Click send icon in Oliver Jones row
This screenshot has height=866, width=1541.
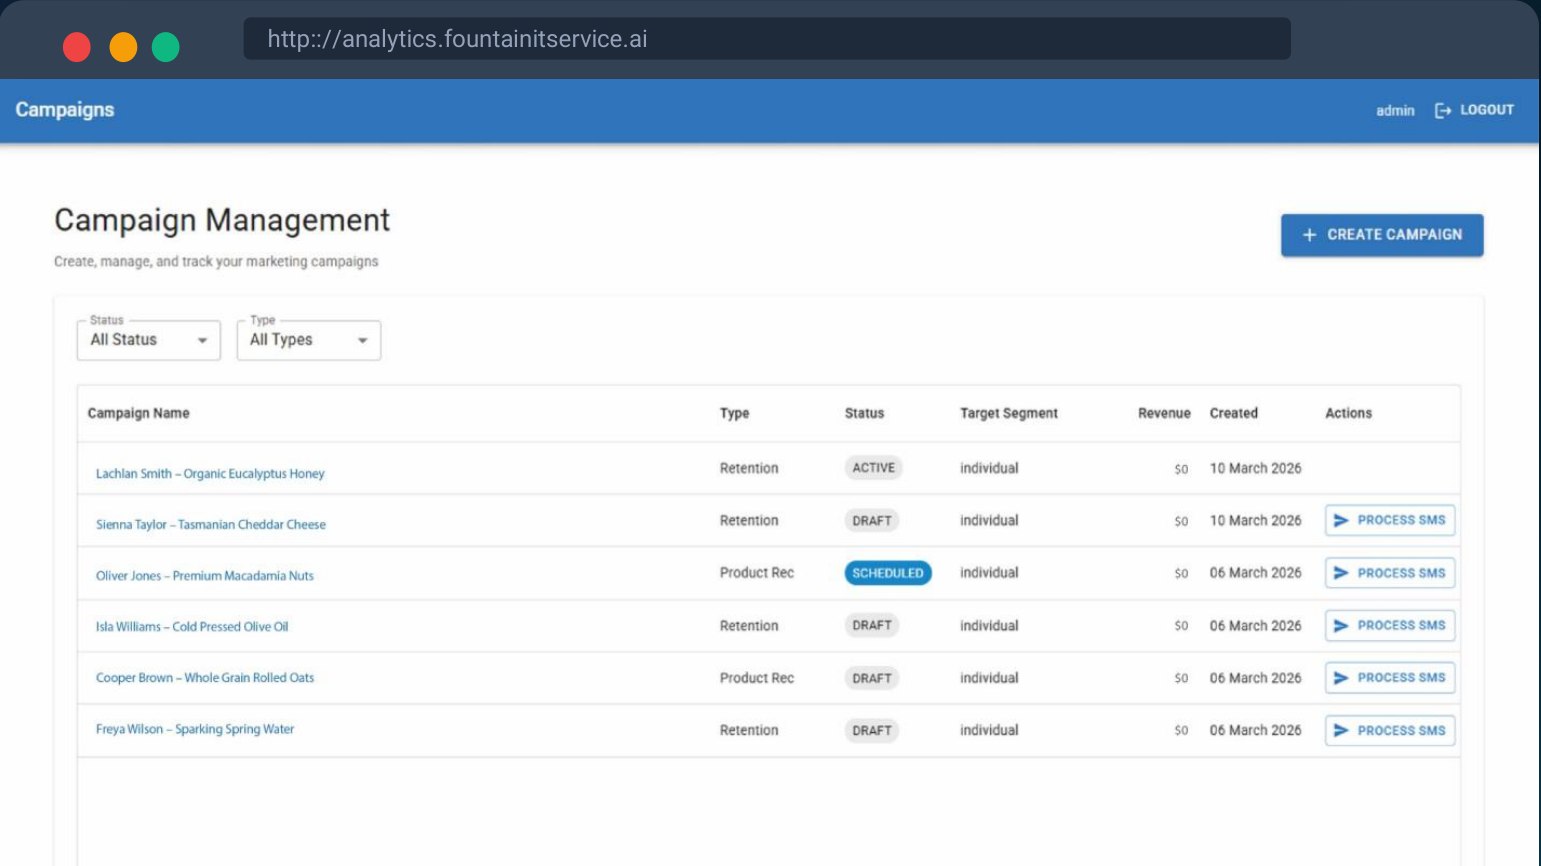(1341, 573)
